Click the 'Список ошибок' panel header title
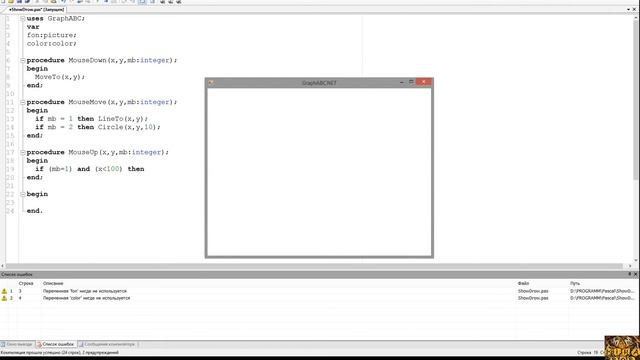Viewport: 640px width, 360px height. 17,274
